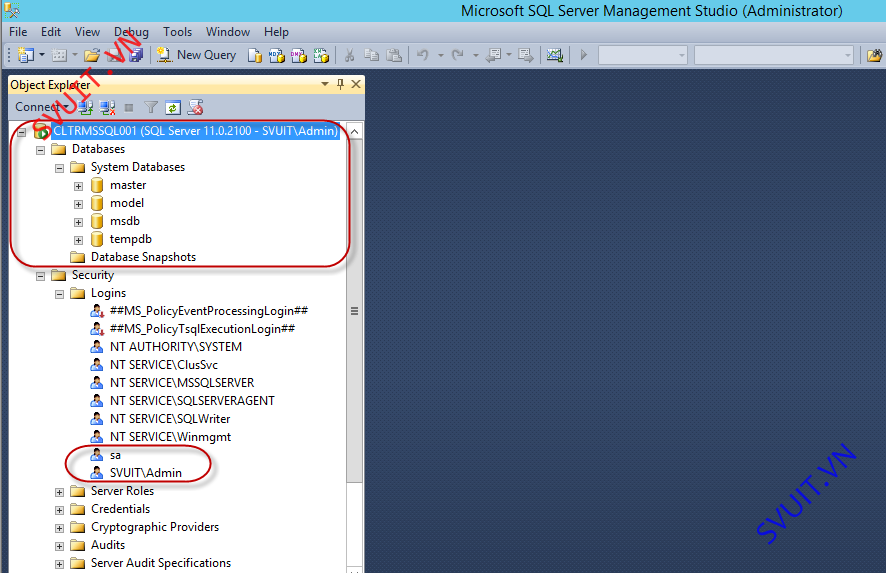Open the File menu

[18, 32]
